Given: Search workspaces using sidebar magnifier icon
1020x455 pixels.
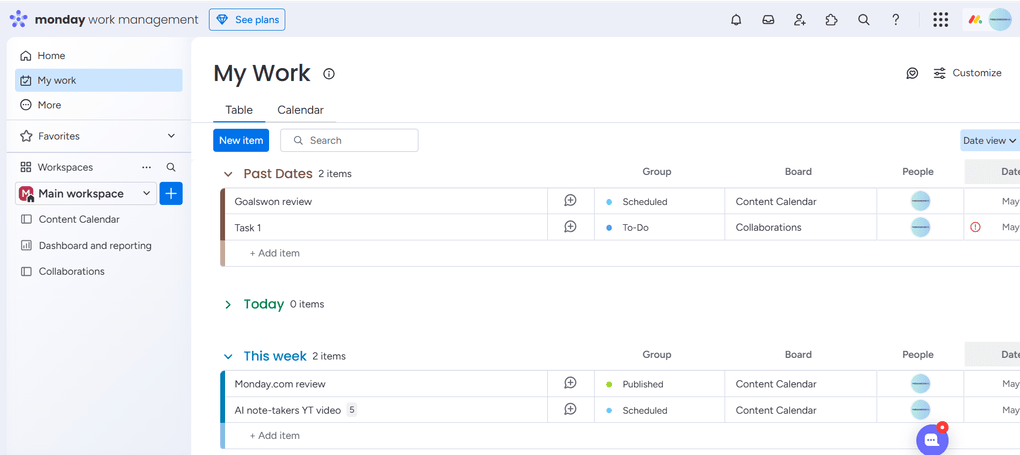Looking at the screenshot, I should (x=171, y=167).
